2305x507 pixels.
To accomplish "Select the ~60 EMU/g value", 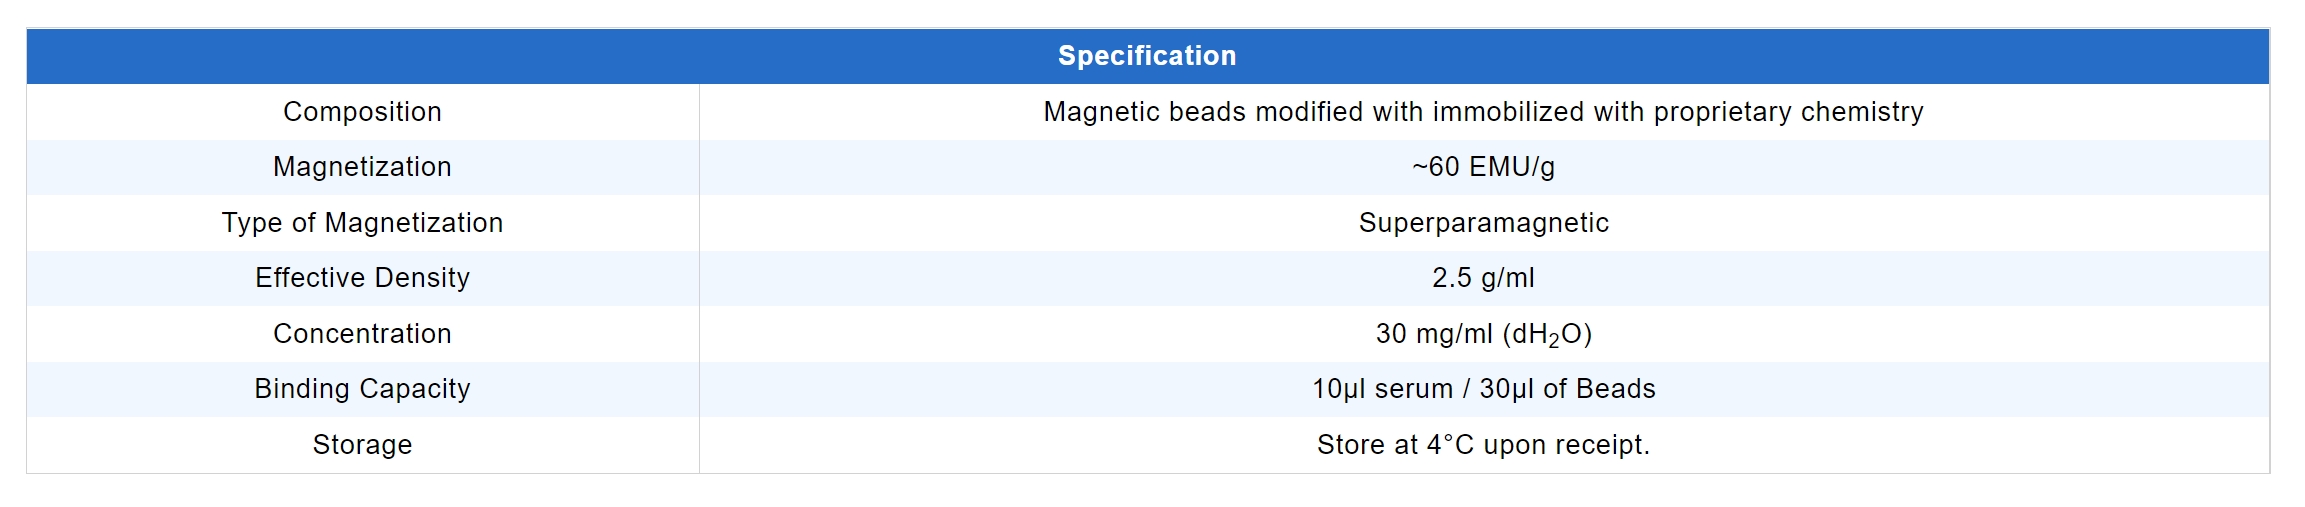I will [x=1483, y=167].
